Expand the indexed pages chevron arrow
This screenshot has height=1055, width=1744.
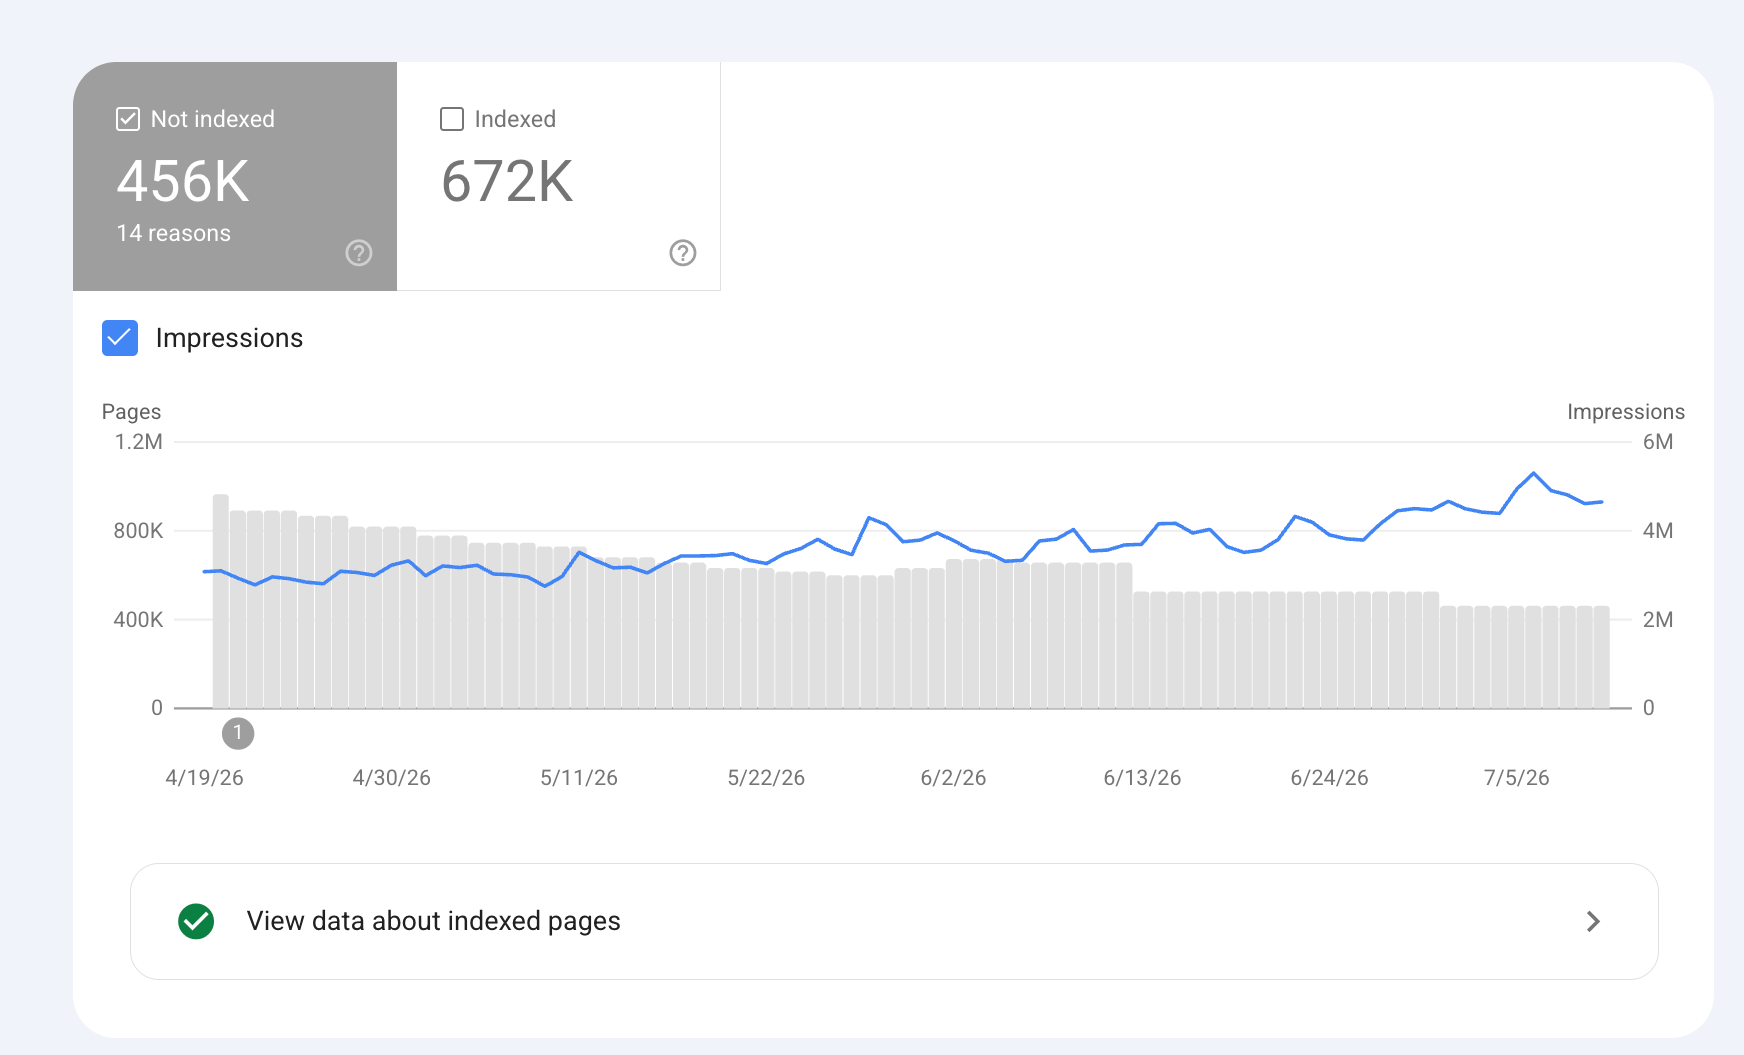[x=1593, y=921]
